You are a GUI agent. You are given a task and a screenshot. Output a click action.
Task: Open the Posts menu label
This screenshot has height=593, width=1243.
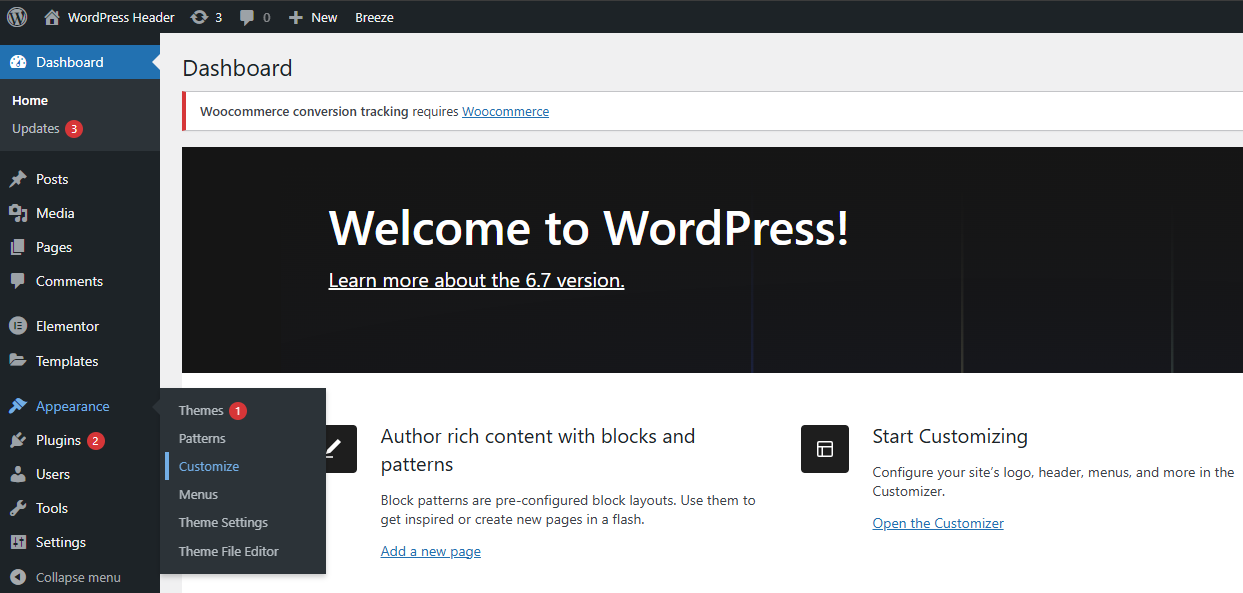click(52, 179)
